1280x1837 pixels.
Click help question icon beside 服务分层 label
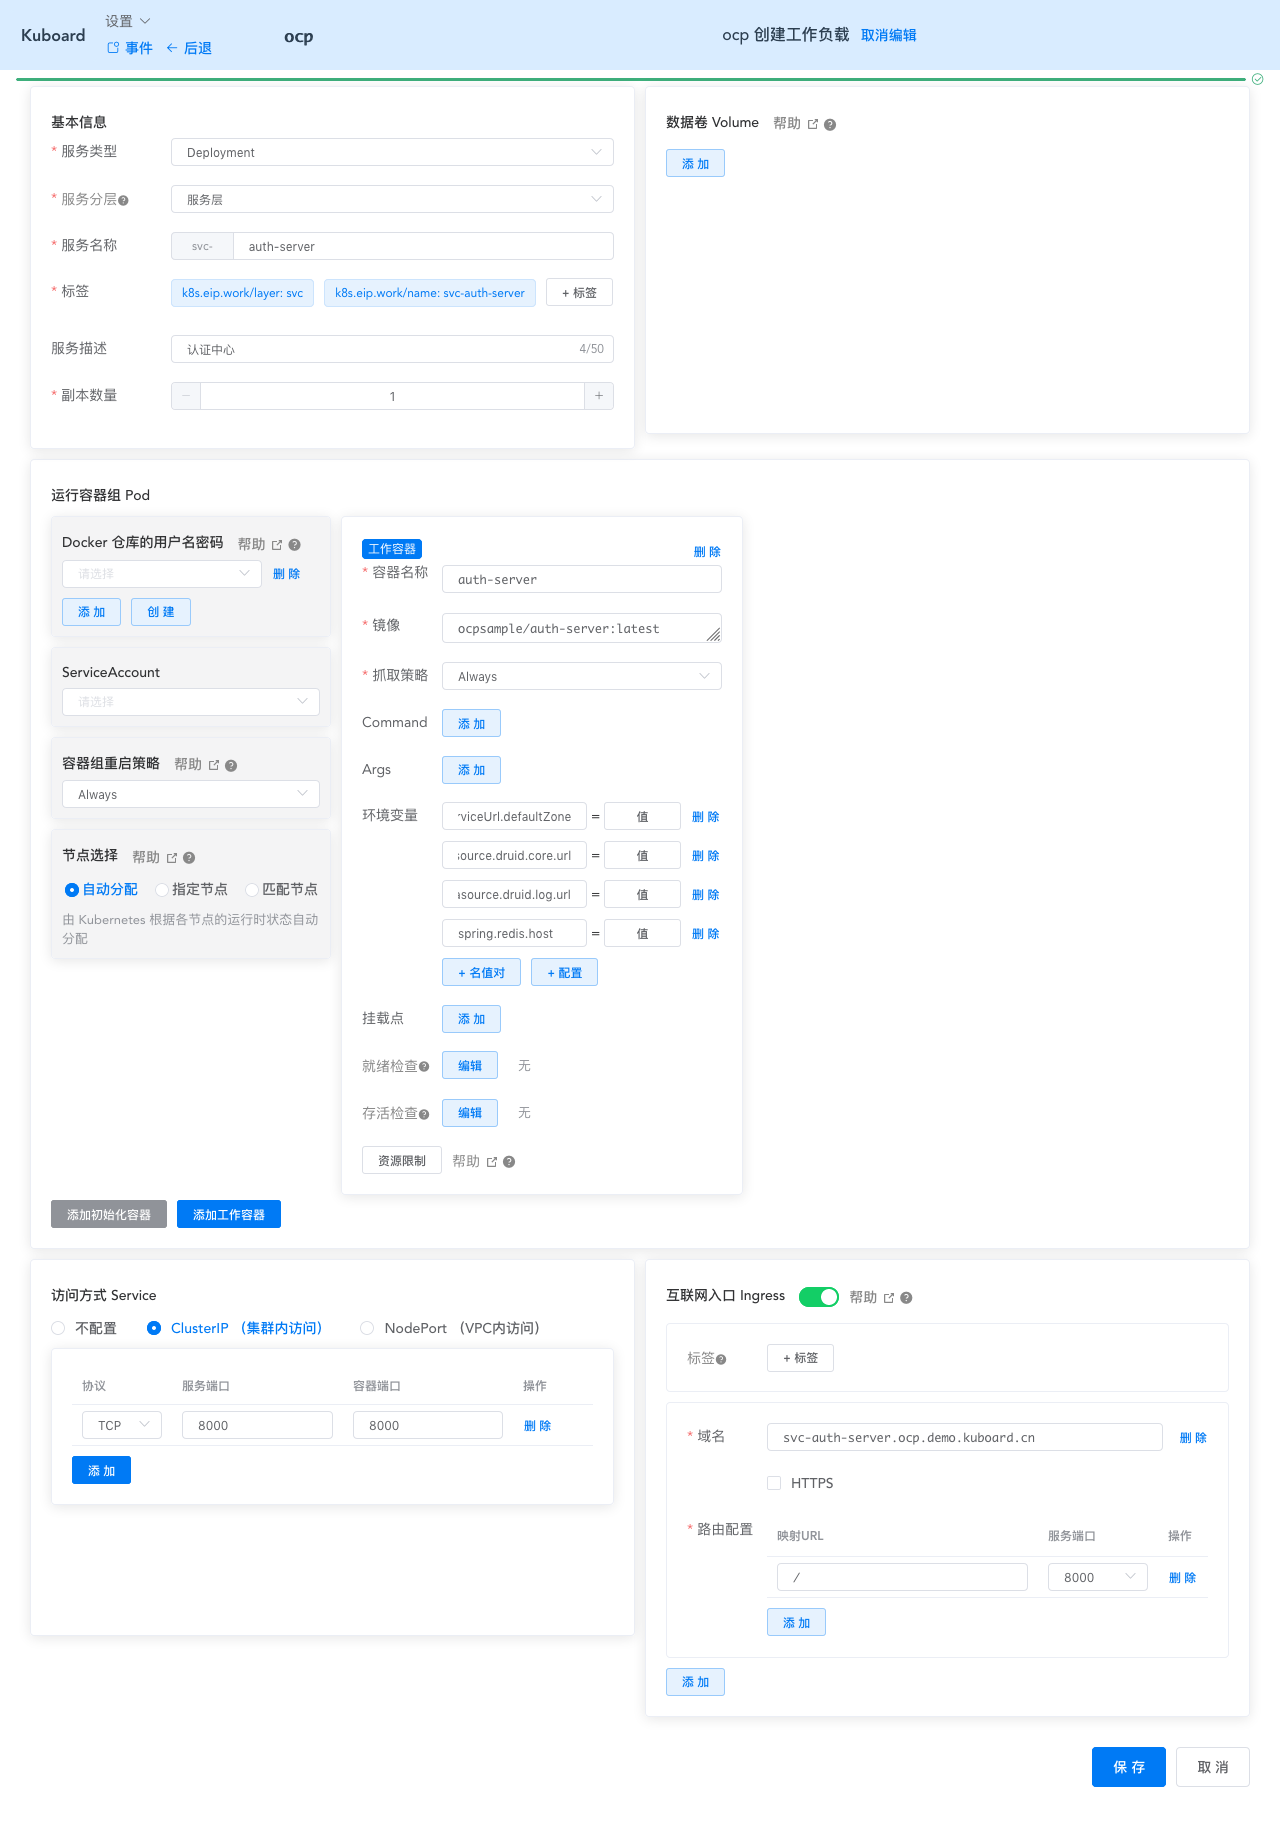tap(124, 201)
